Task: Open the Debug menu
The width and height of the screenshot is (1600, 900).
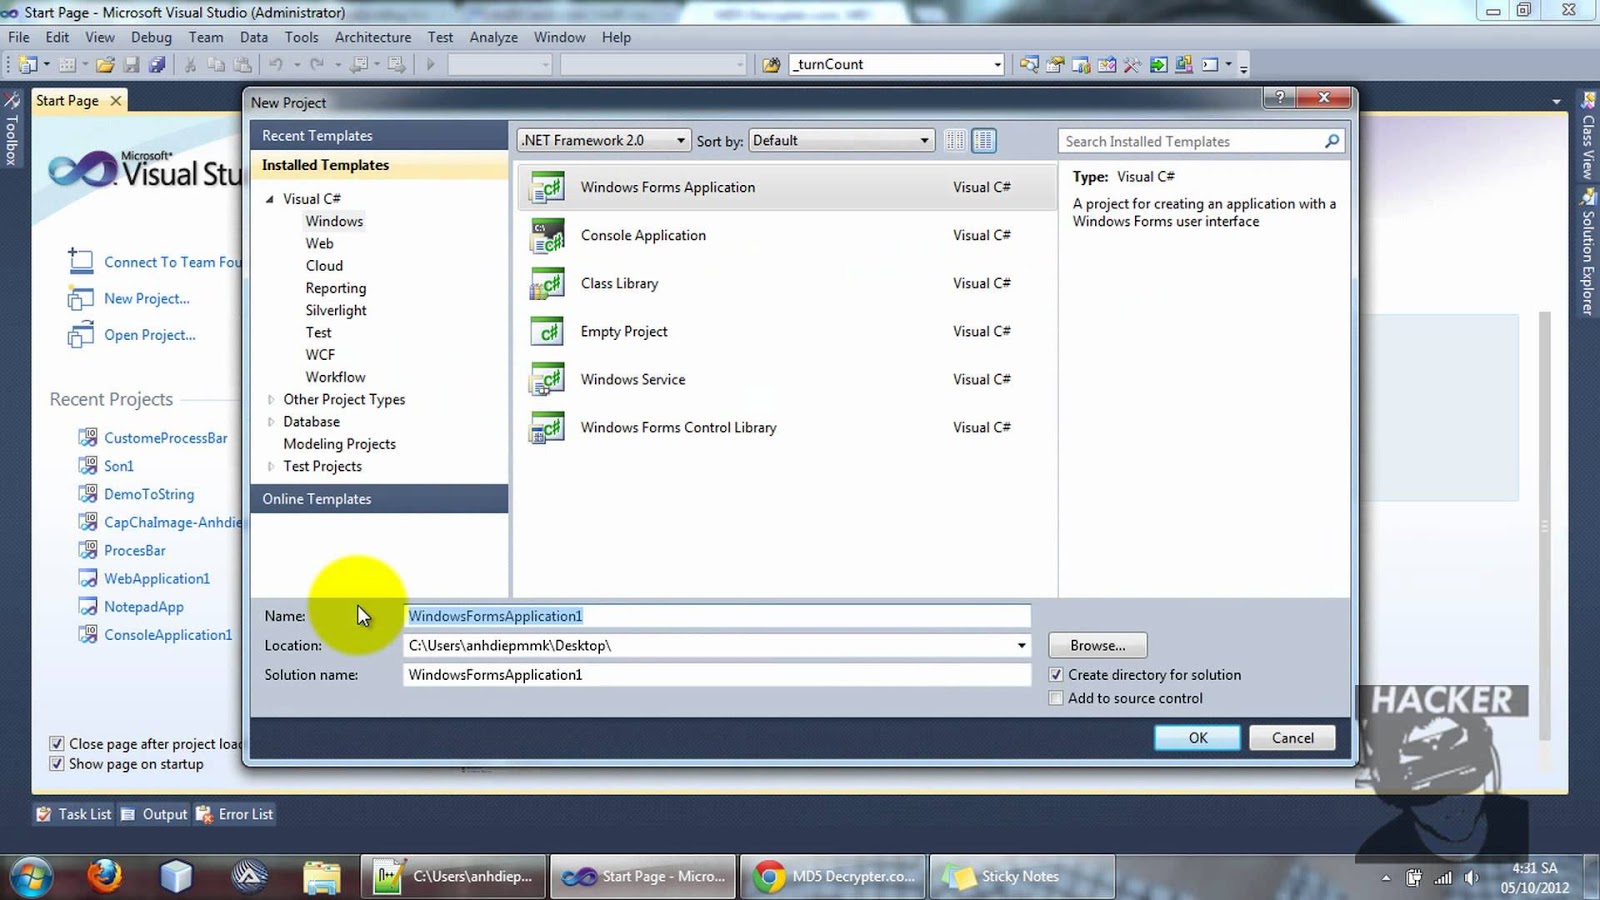Action: pos(151,37)
